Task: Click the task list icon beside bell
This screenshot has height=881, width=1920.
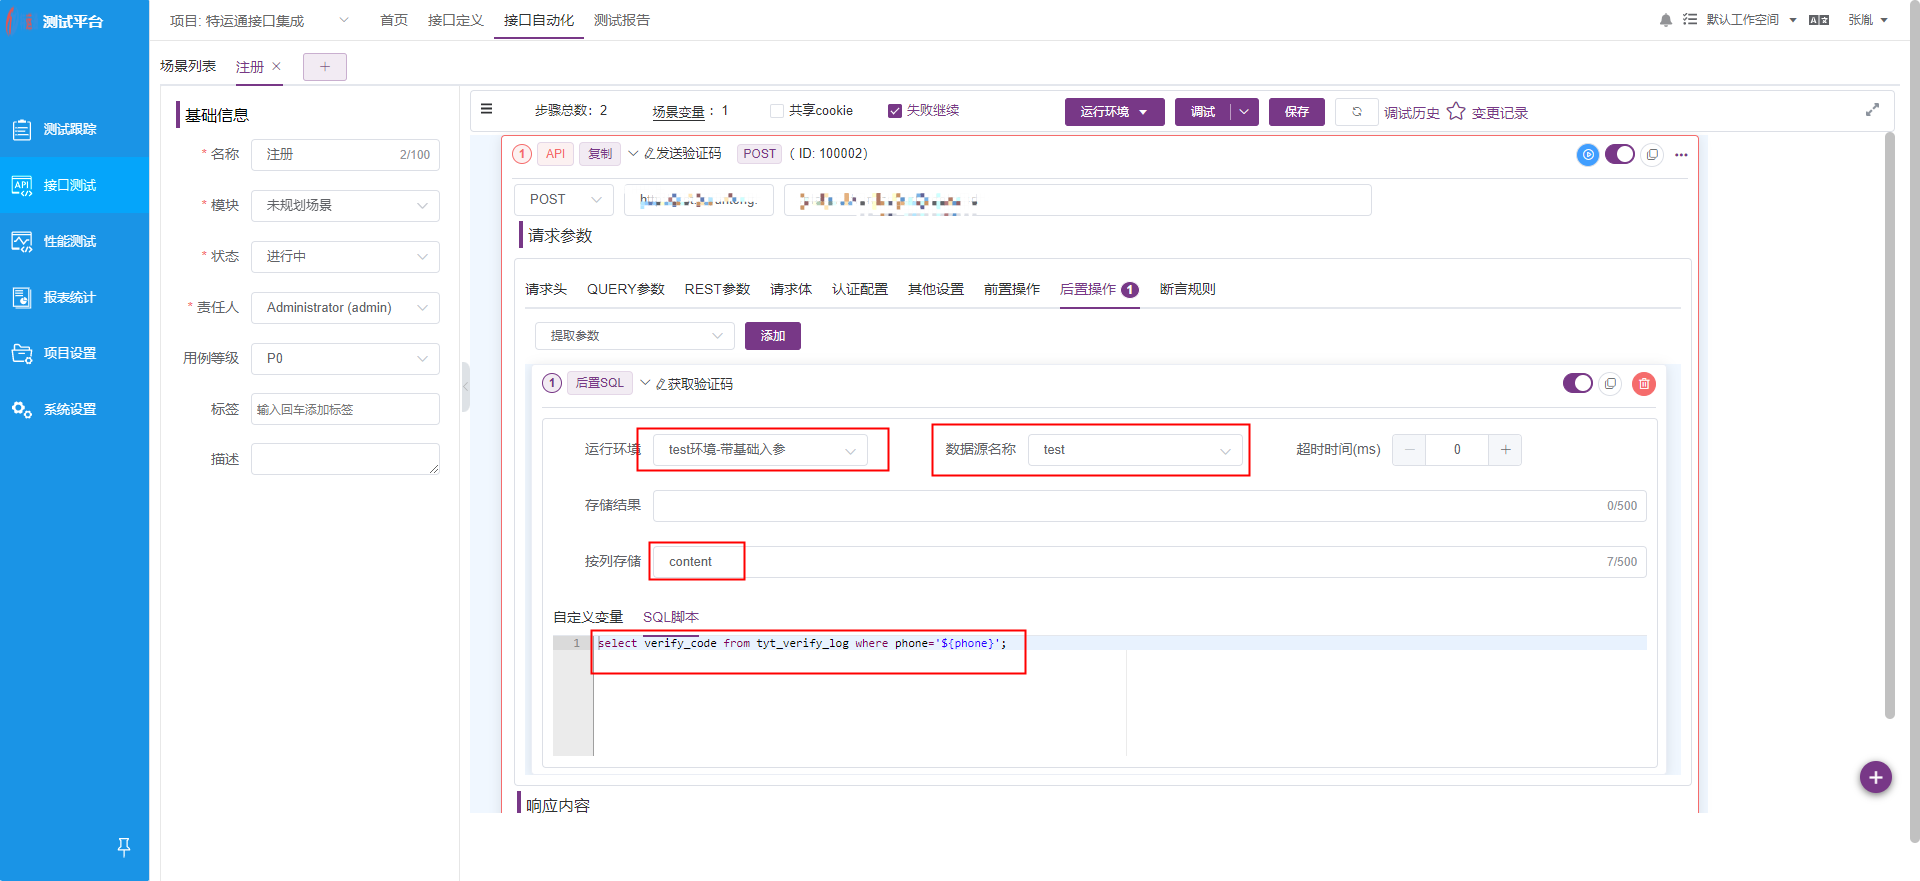Action: [x=1690, y=20]
